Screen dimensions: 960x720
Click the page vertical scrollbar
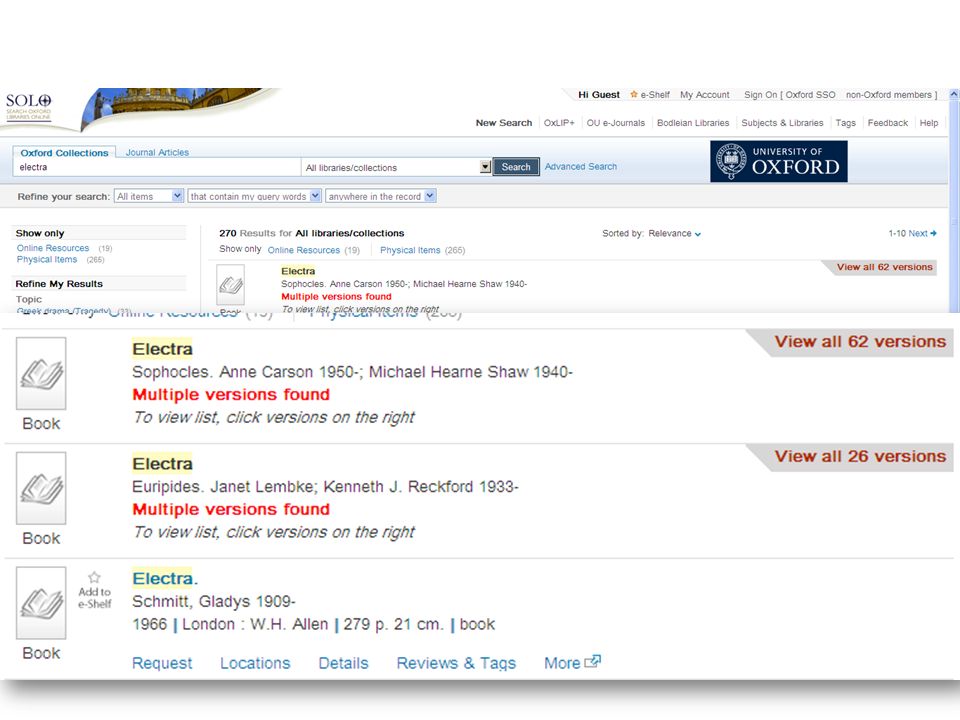pos(954,202)
